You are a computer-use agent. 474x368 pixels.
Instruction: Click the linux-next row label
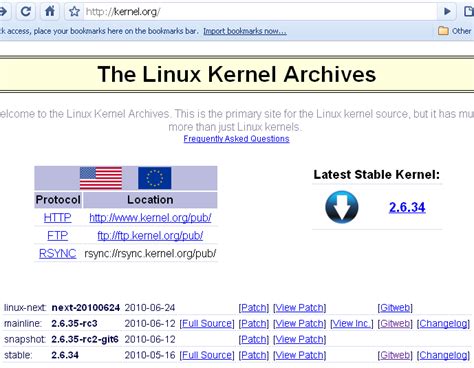[x=25, y=308]
